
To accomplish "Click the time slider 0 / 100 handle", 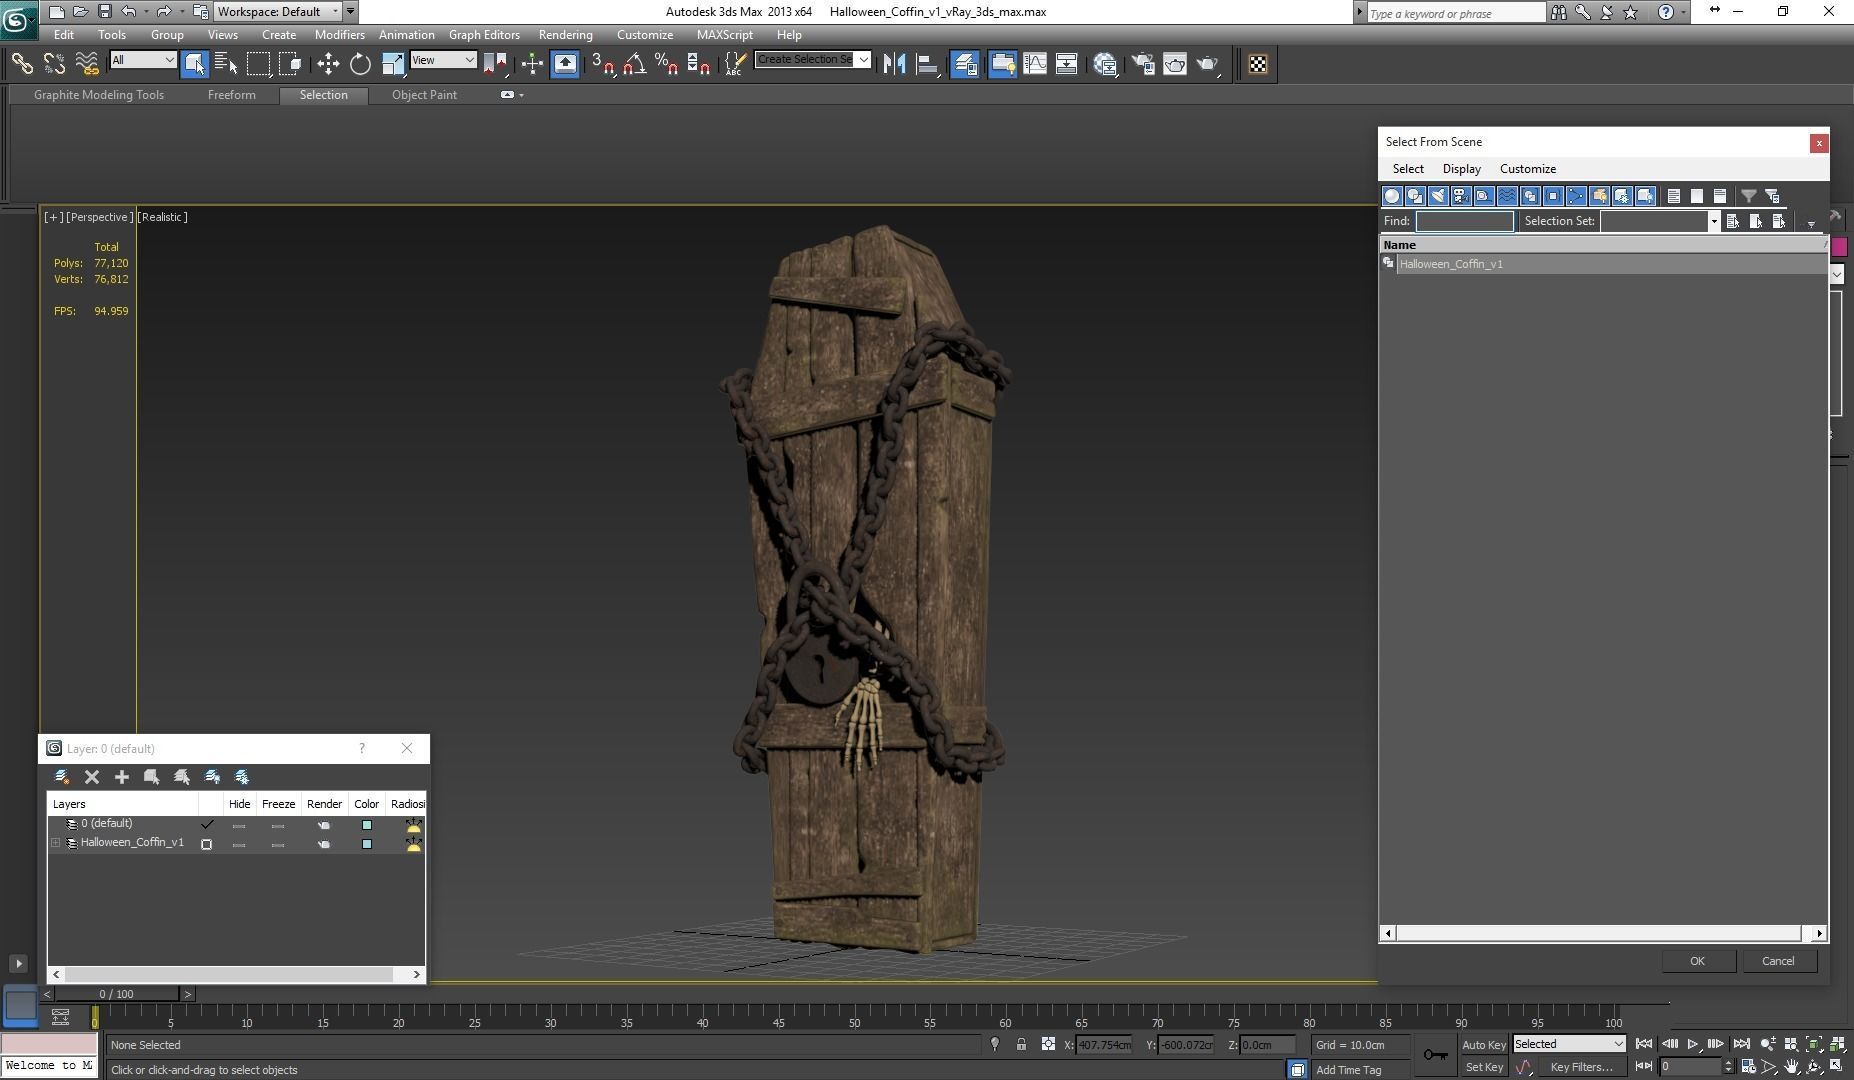I will (x=116, y=994).
